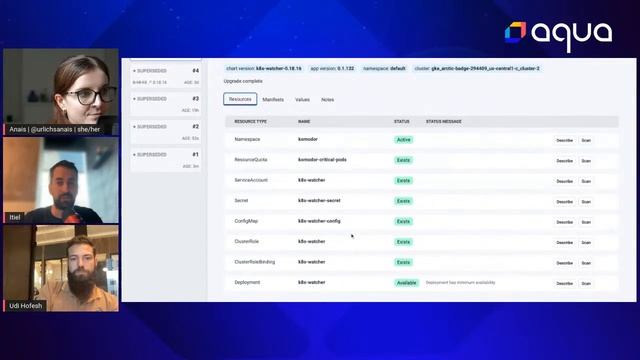Click the Available status badge for Deployment
The height and width of the screenshot is (360, 640).
(x=407, y=282)
